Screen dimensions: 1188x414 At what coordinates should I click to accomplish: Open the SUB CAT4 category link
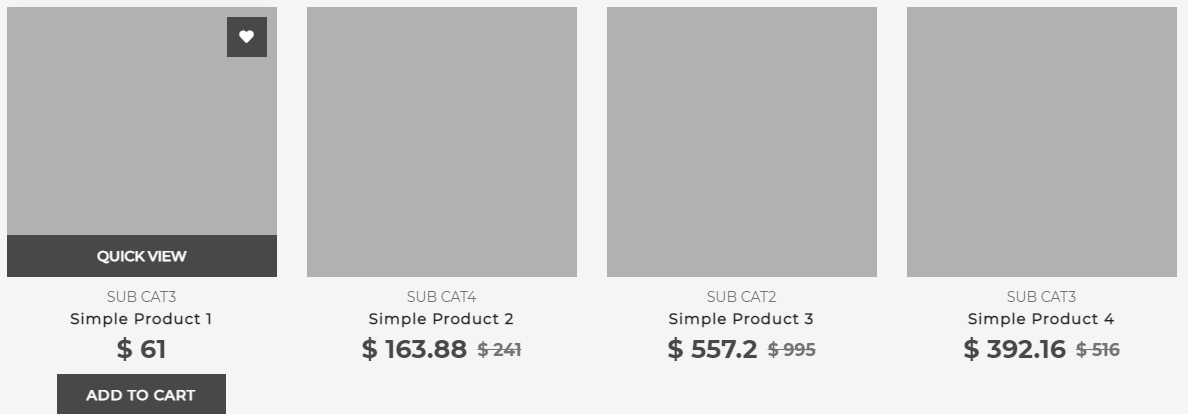(441, 297)
